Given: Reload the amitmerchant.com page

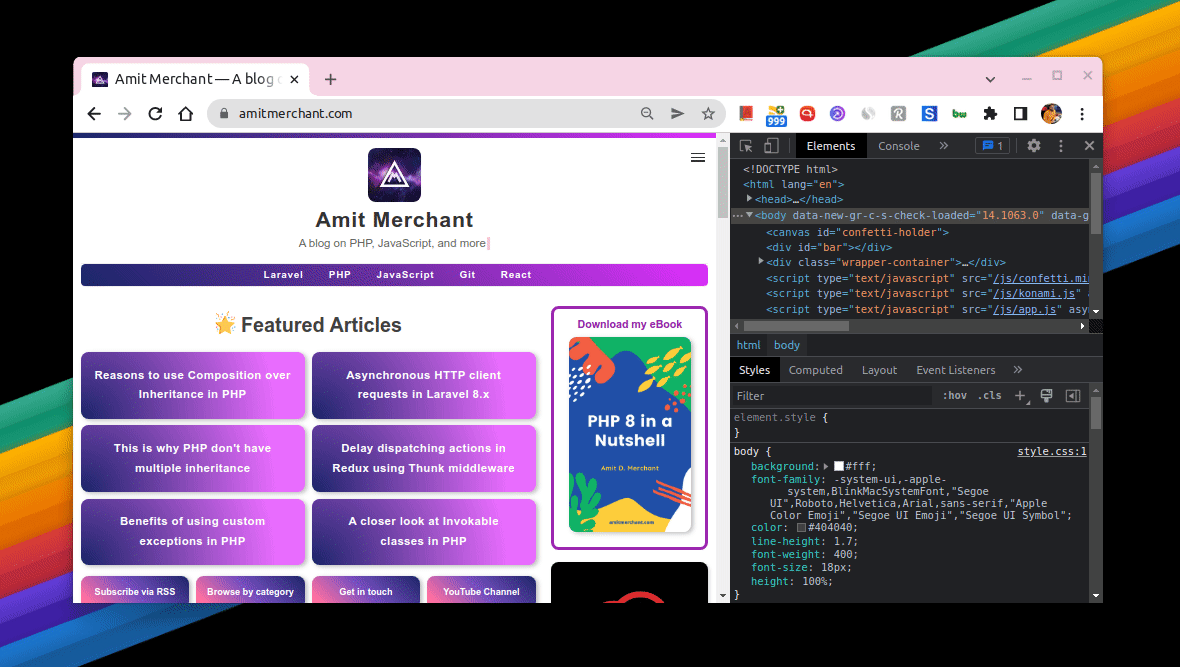Looking at the screenshot, I should tap(155, 114).
